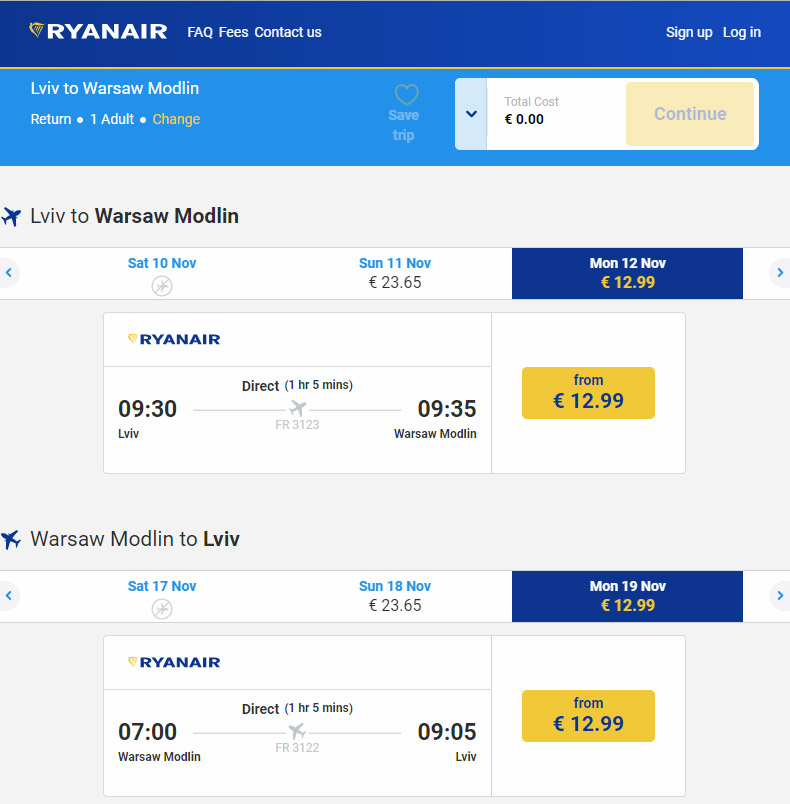Show later return dates arrow
This screenshot has width=790, height=804.
(780, 595)
